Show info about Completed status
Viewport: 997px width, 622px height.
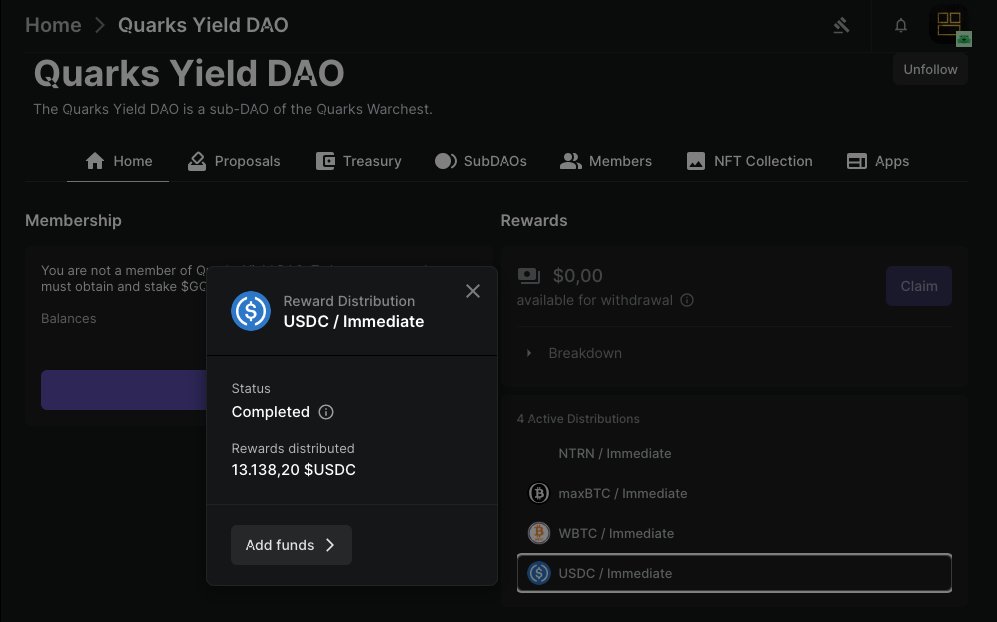[326, 412]
